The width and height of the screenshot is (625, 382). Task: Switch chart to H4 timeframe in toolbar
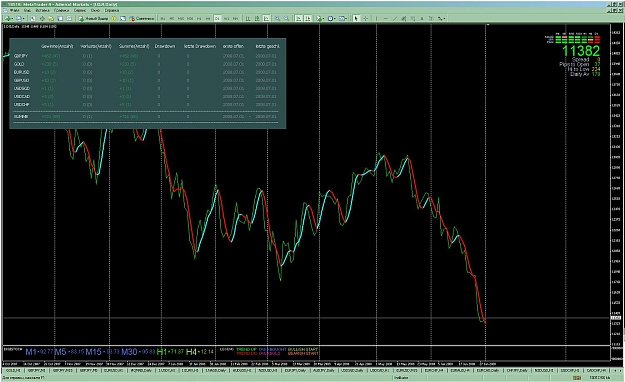click(208, 18)
